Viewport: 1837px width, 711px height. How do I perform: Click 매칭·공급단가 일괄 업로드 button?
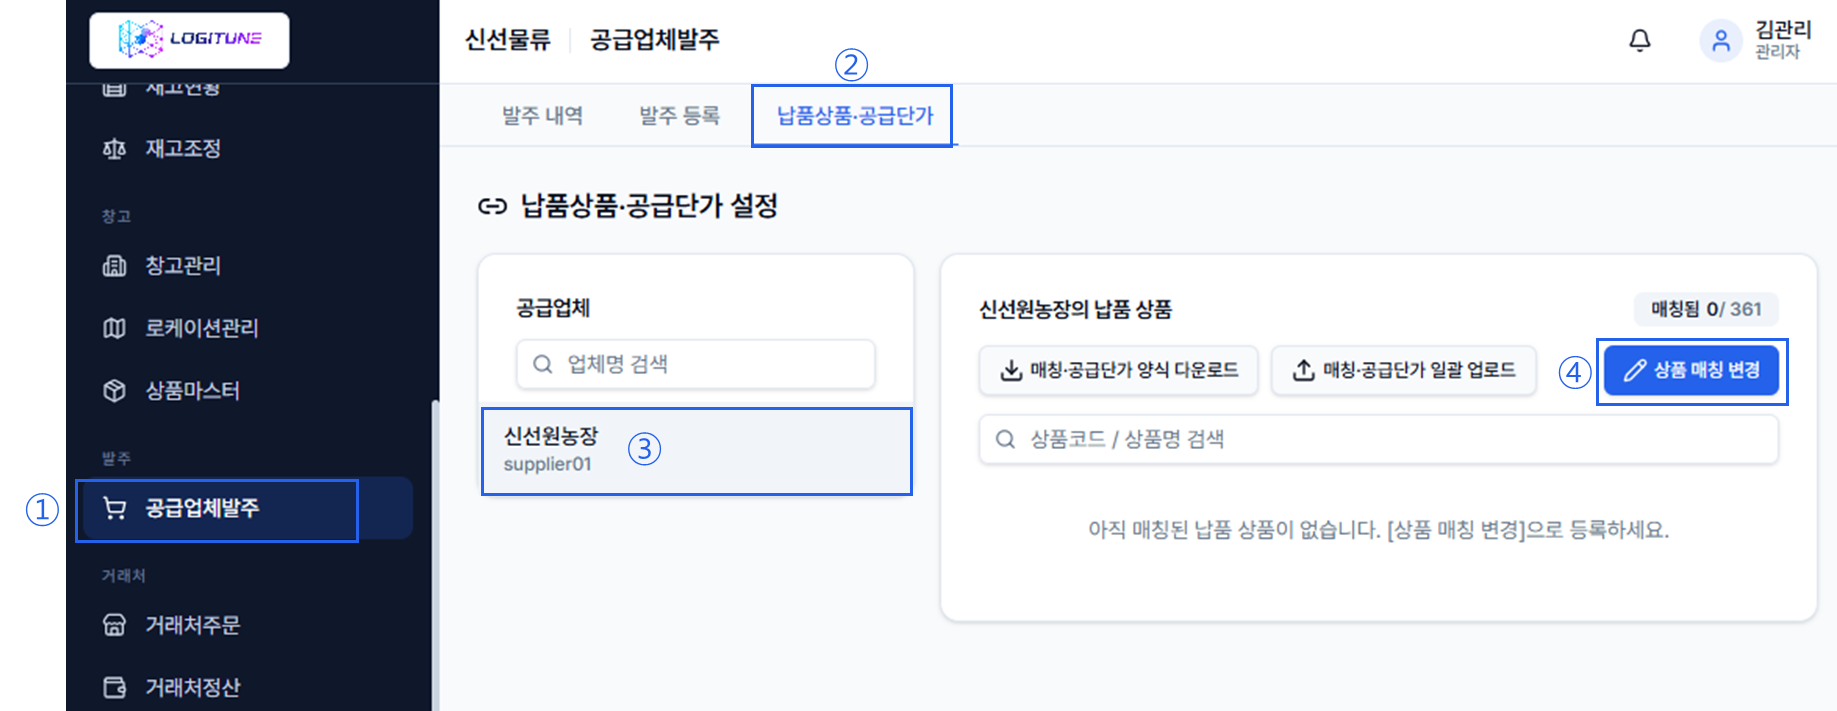1404,370
